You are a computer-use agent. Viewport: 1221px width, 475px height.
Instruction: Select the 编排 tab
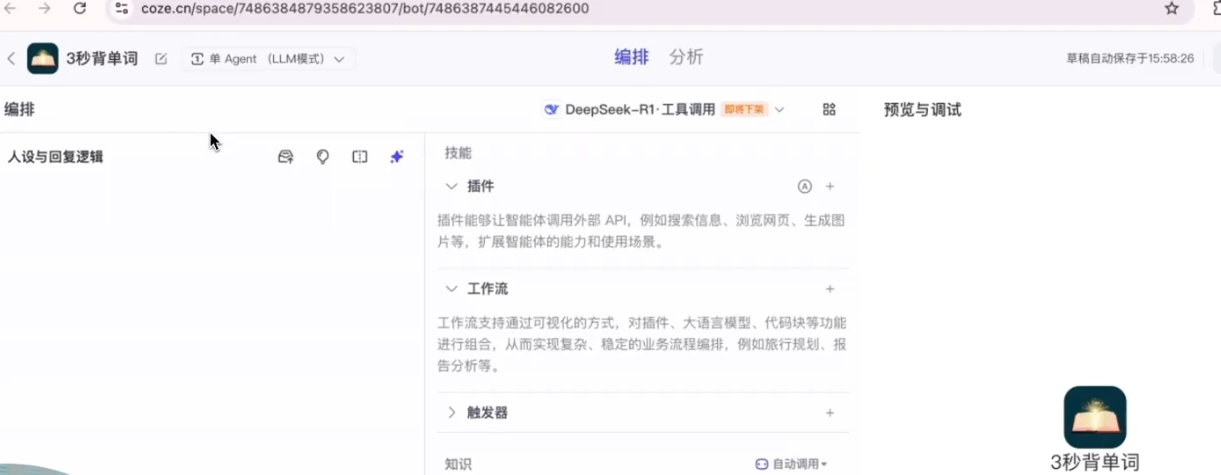click(631, 57)
